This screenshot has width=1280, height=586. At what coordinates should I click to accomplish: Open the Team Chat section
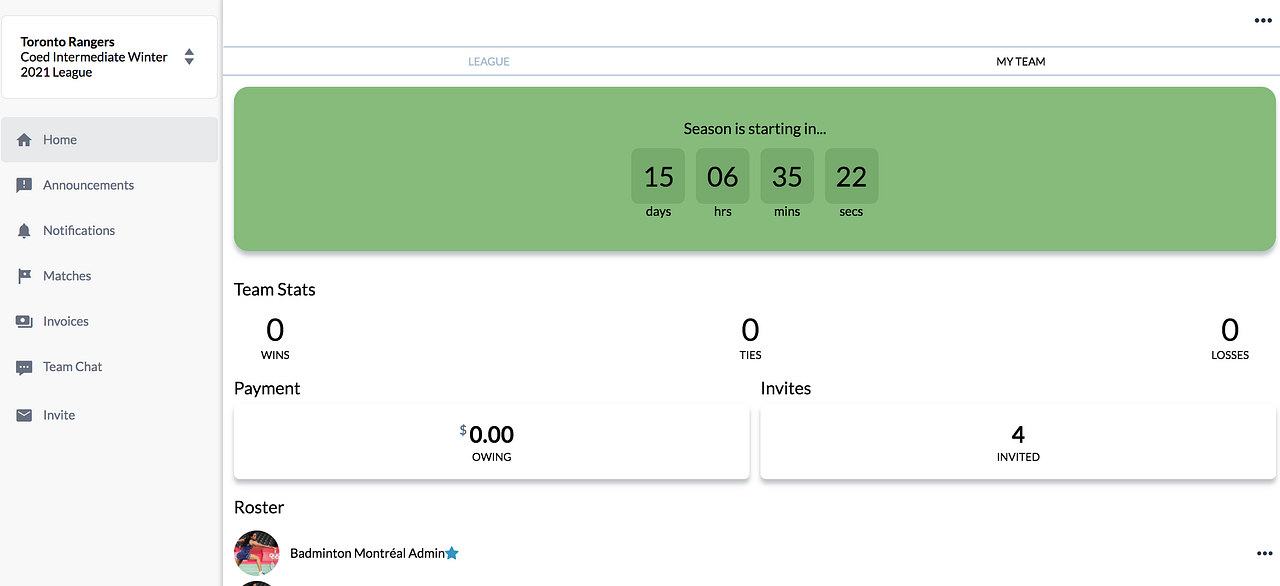[73, 367]
